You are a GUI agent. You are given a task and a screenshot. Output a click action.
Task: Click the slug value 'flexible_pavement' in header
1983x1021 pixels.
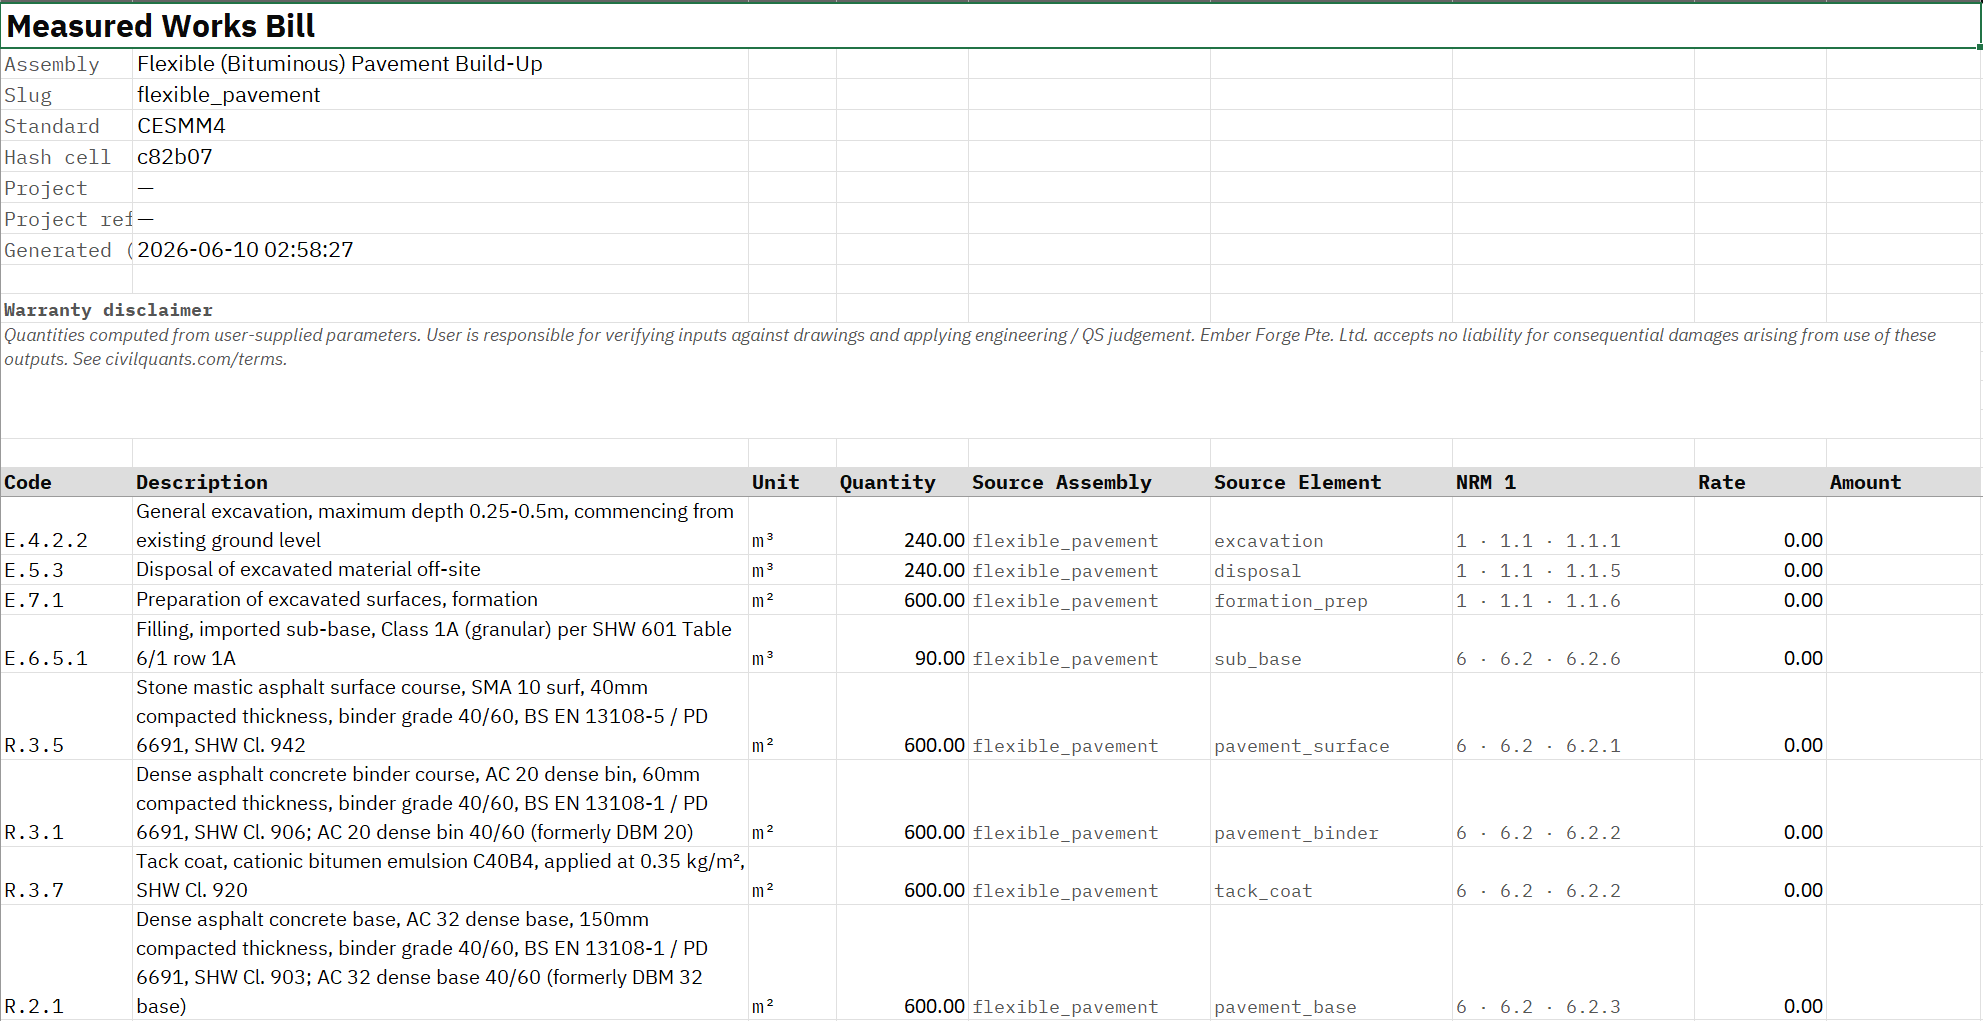click(440, 95)
